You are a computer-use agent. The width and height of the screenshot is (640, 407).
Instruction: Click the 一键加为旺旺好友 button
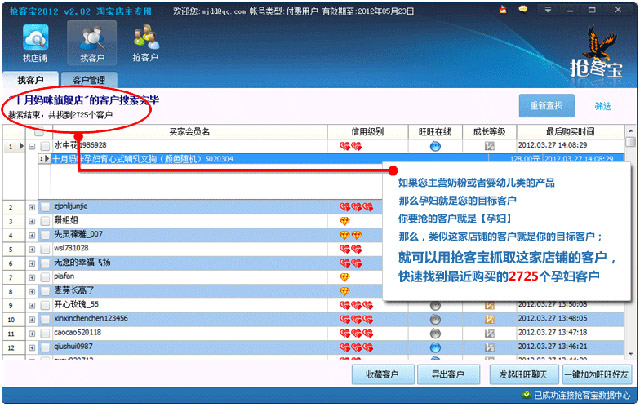596,374
